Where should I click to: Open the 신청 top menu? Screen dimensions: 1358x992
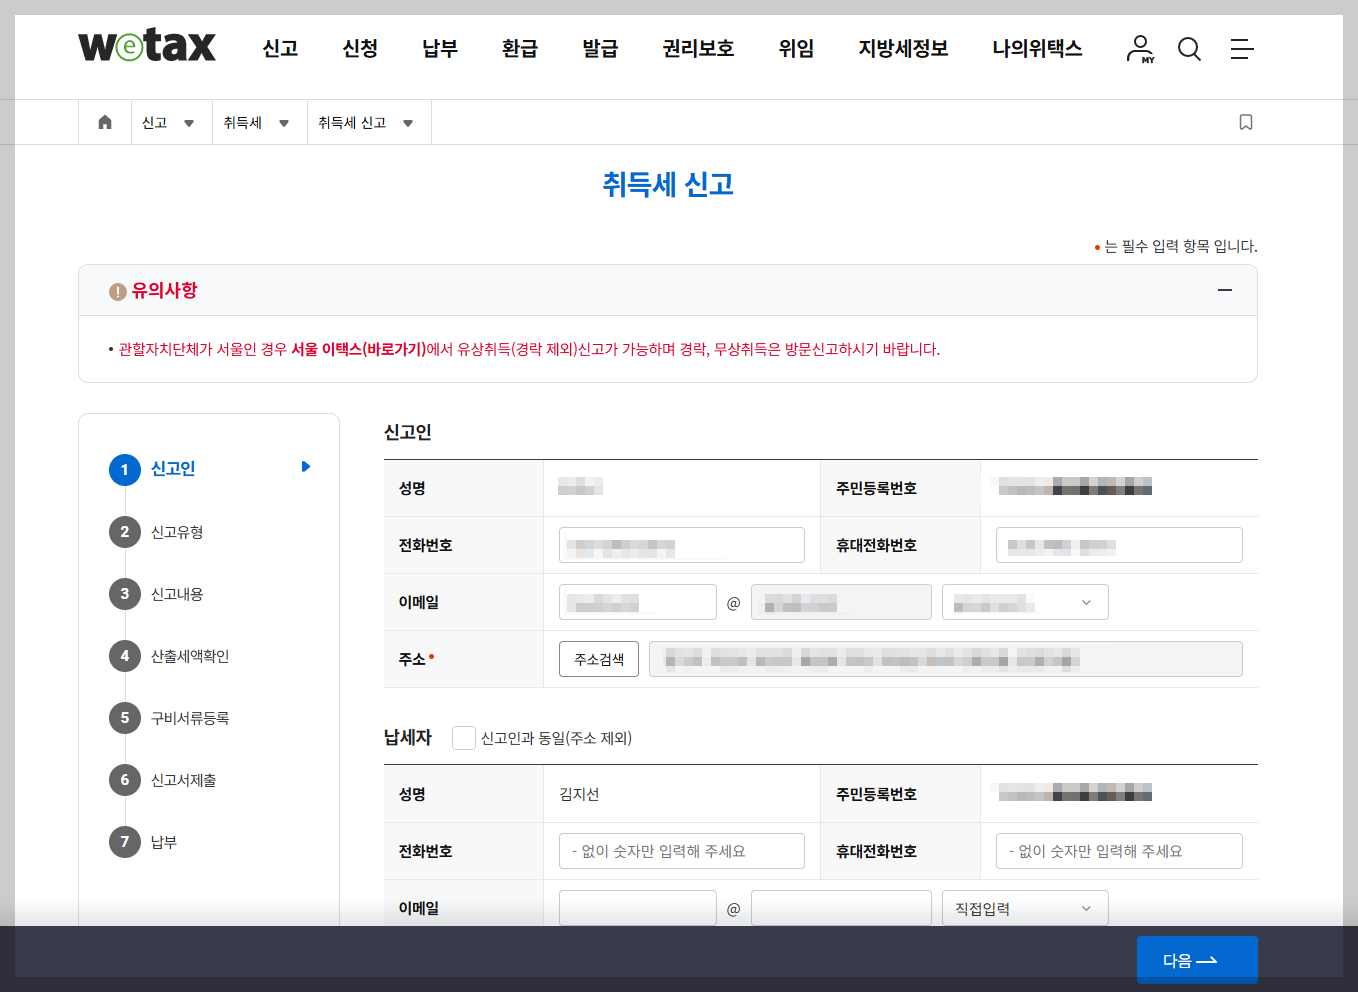[360, 48]
